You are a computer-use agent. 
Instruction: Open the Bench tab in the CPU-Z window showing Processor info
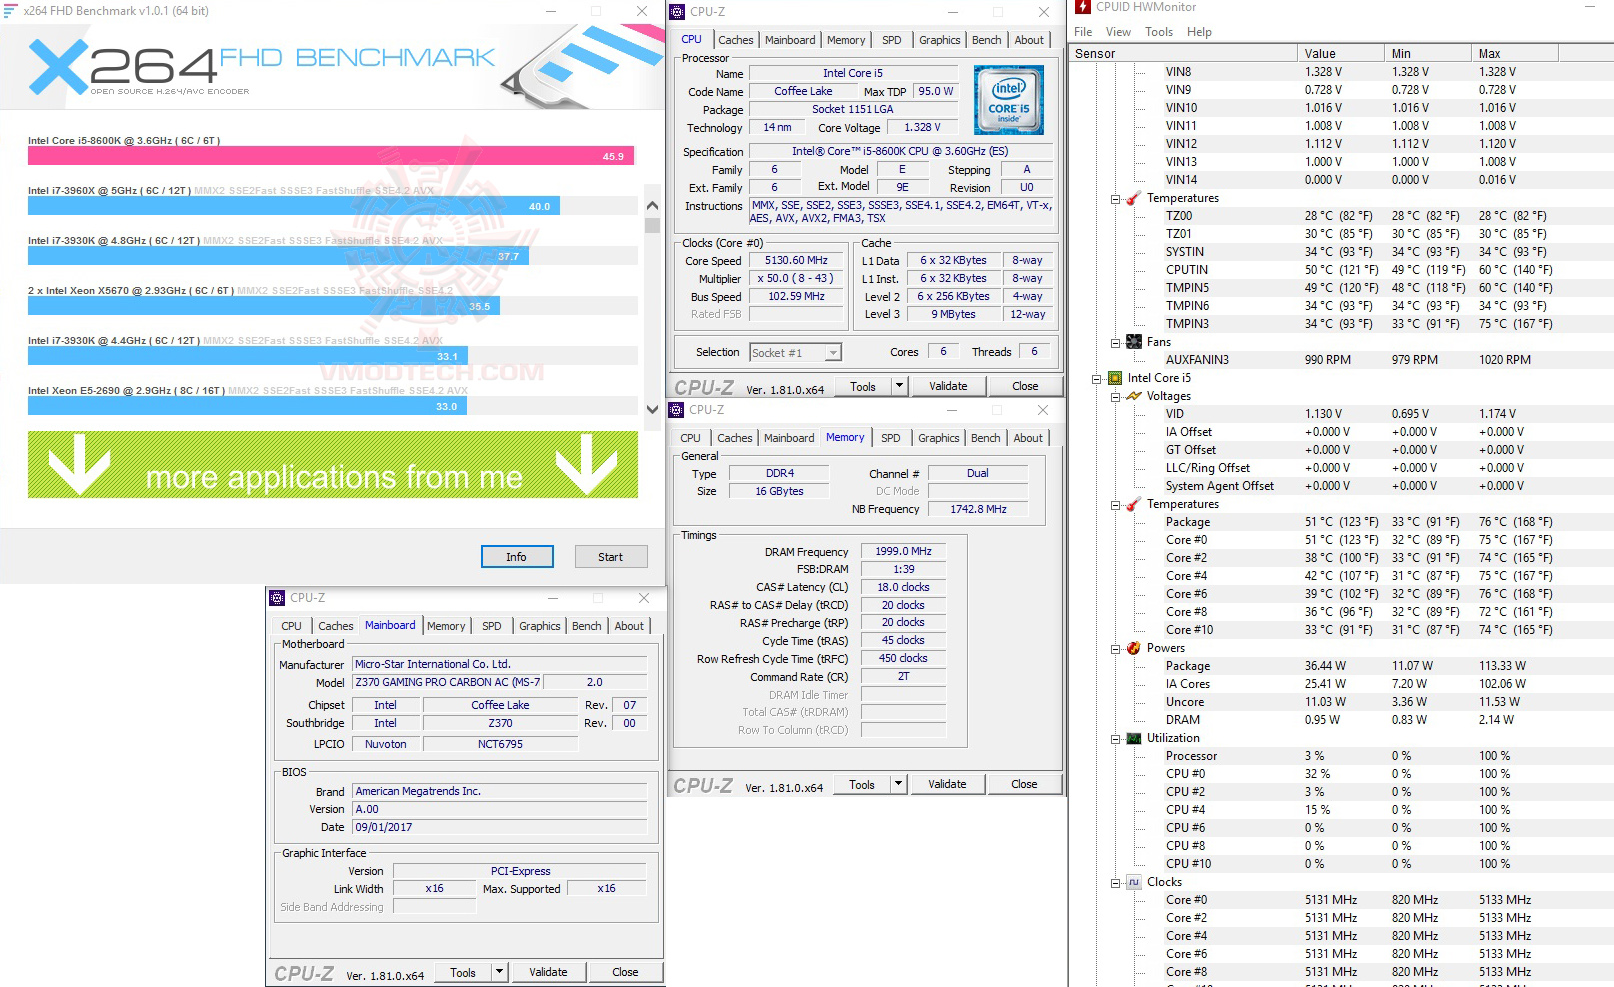point(987,40)
